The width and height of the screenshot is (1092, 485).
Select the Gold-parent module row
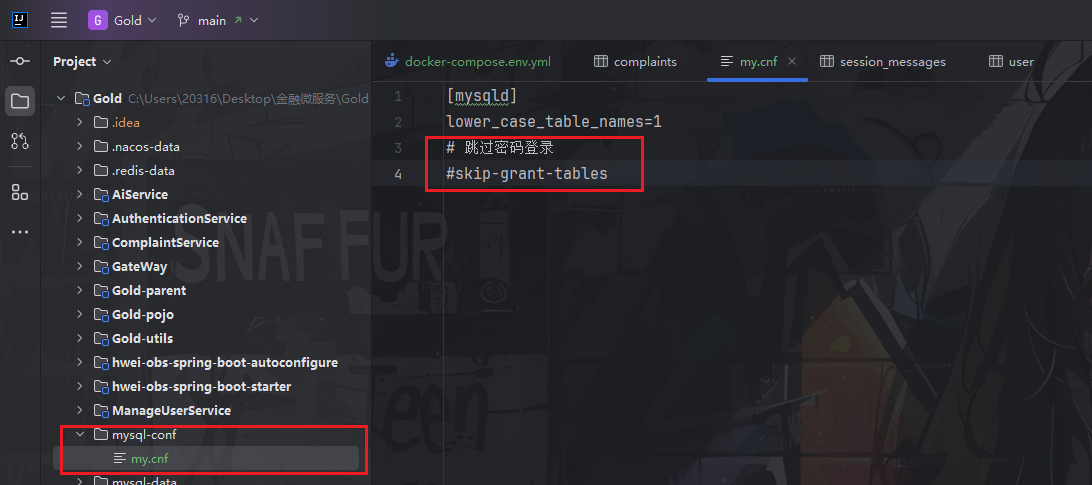click(205, 291)
